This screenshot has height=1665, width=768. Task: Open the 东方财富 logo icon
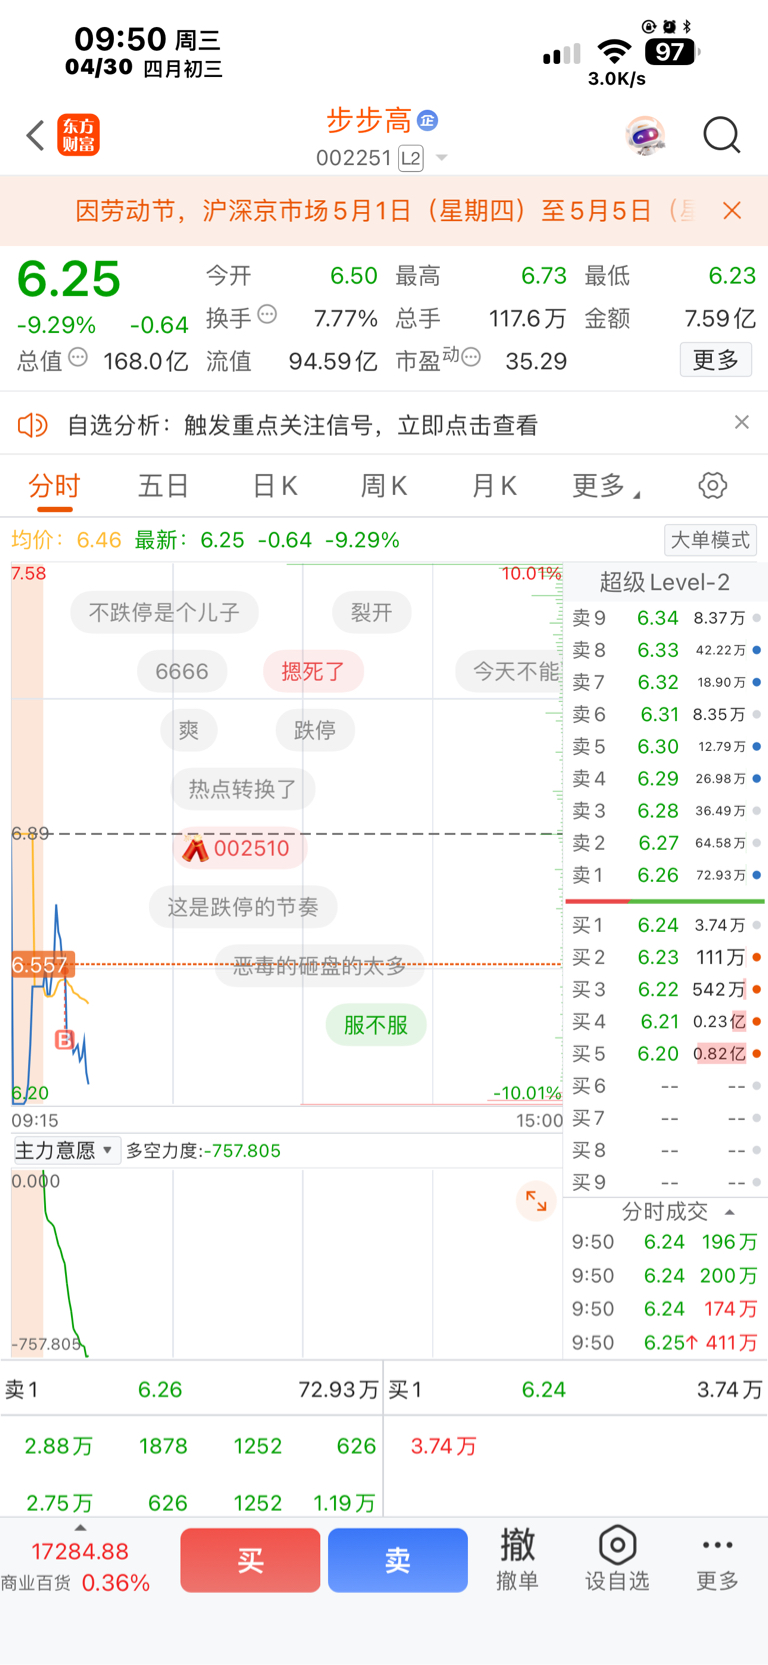click(79, 135)
